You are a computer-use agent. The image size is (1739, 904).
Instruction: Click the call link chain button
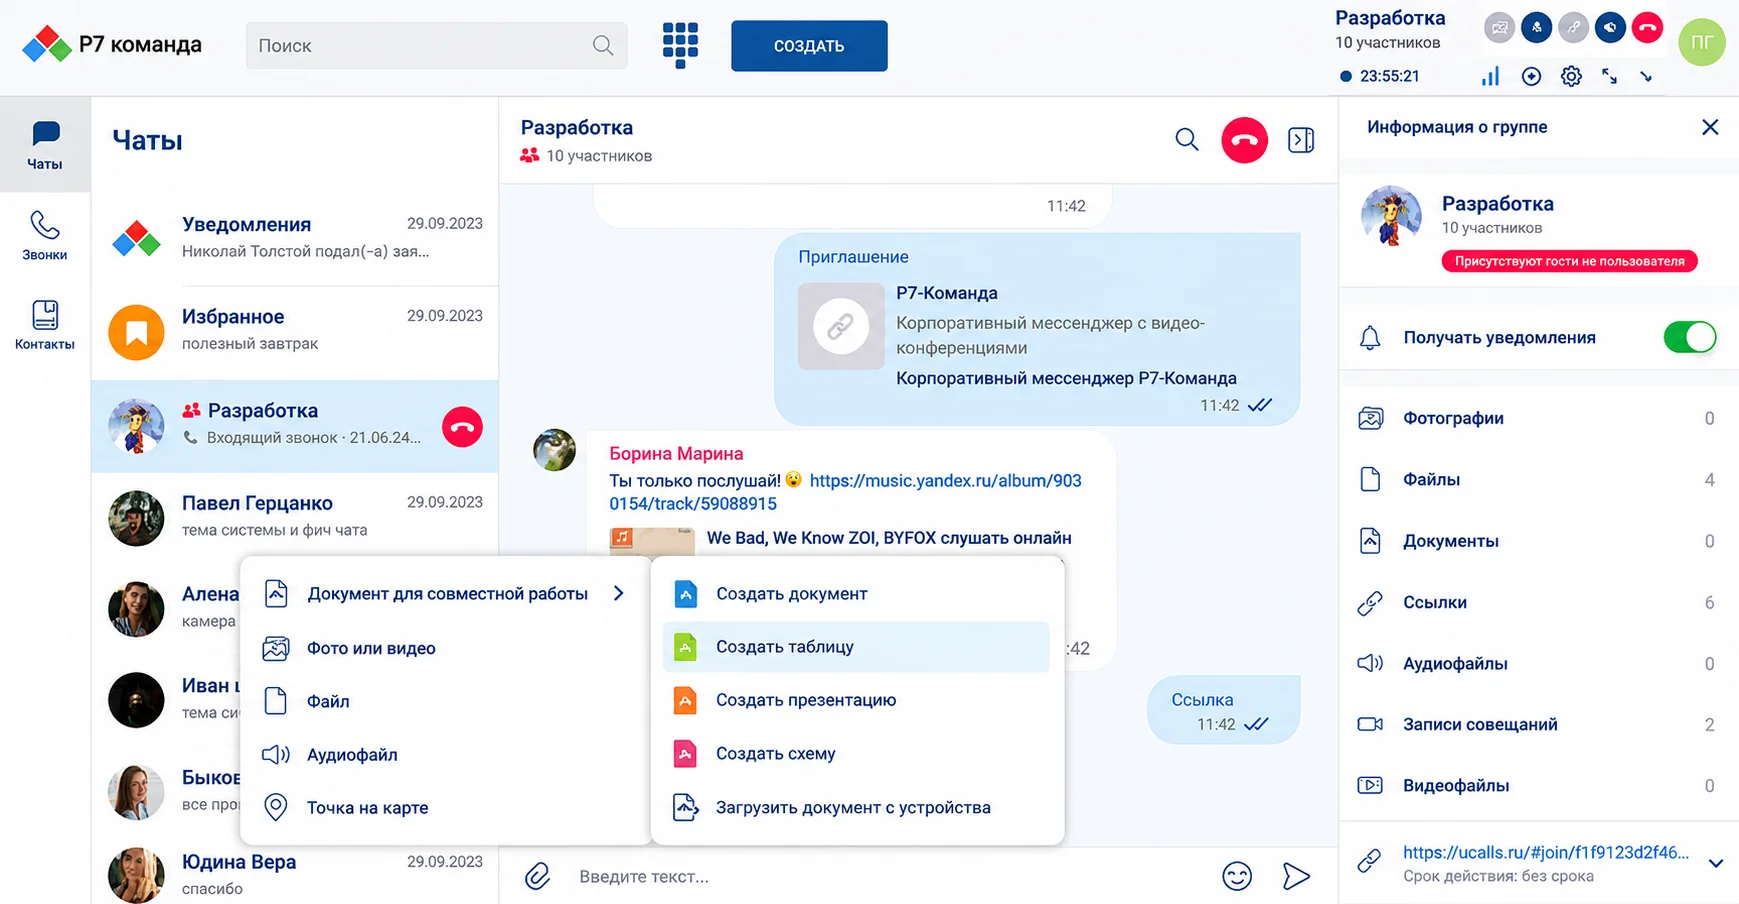1573,27
